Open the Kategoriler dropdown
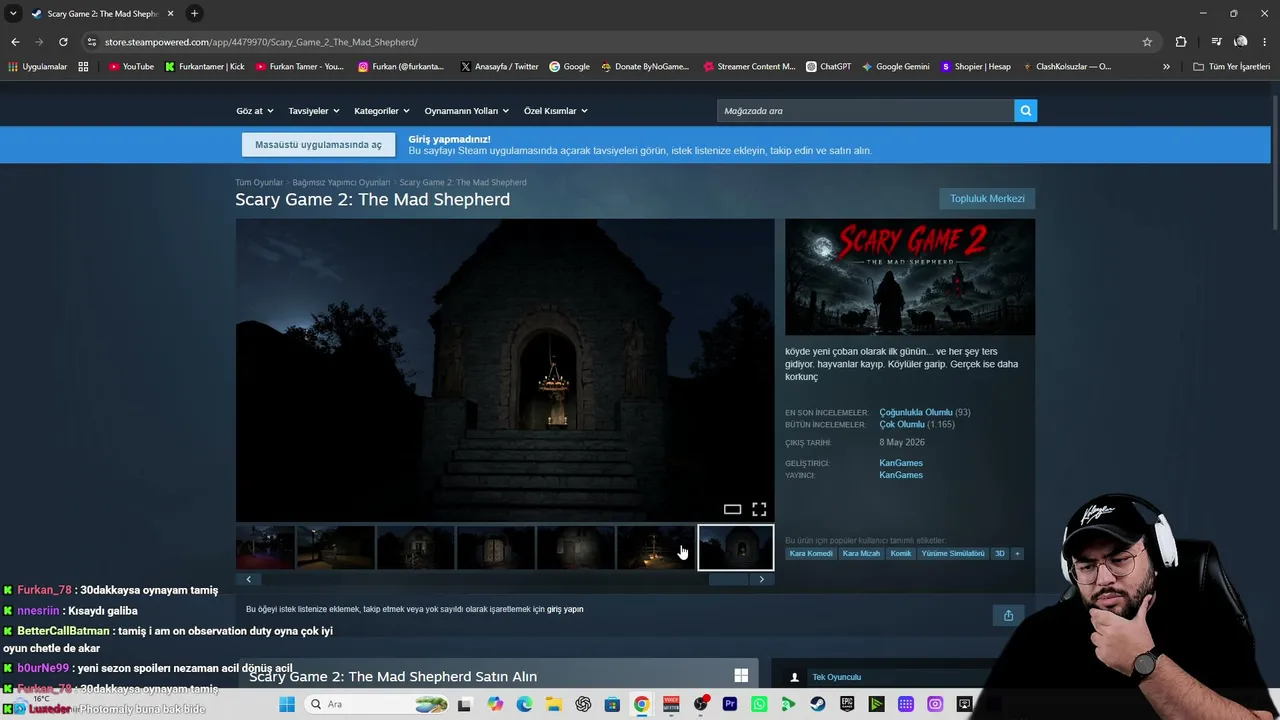Screen dimensions: 1280x720 click(382, 111)
